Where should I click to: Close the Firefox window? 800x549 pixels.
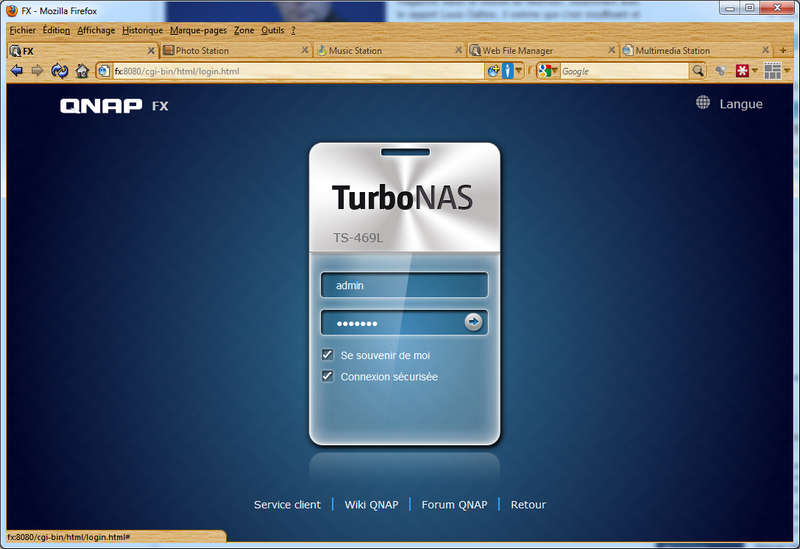coord(777,8)
